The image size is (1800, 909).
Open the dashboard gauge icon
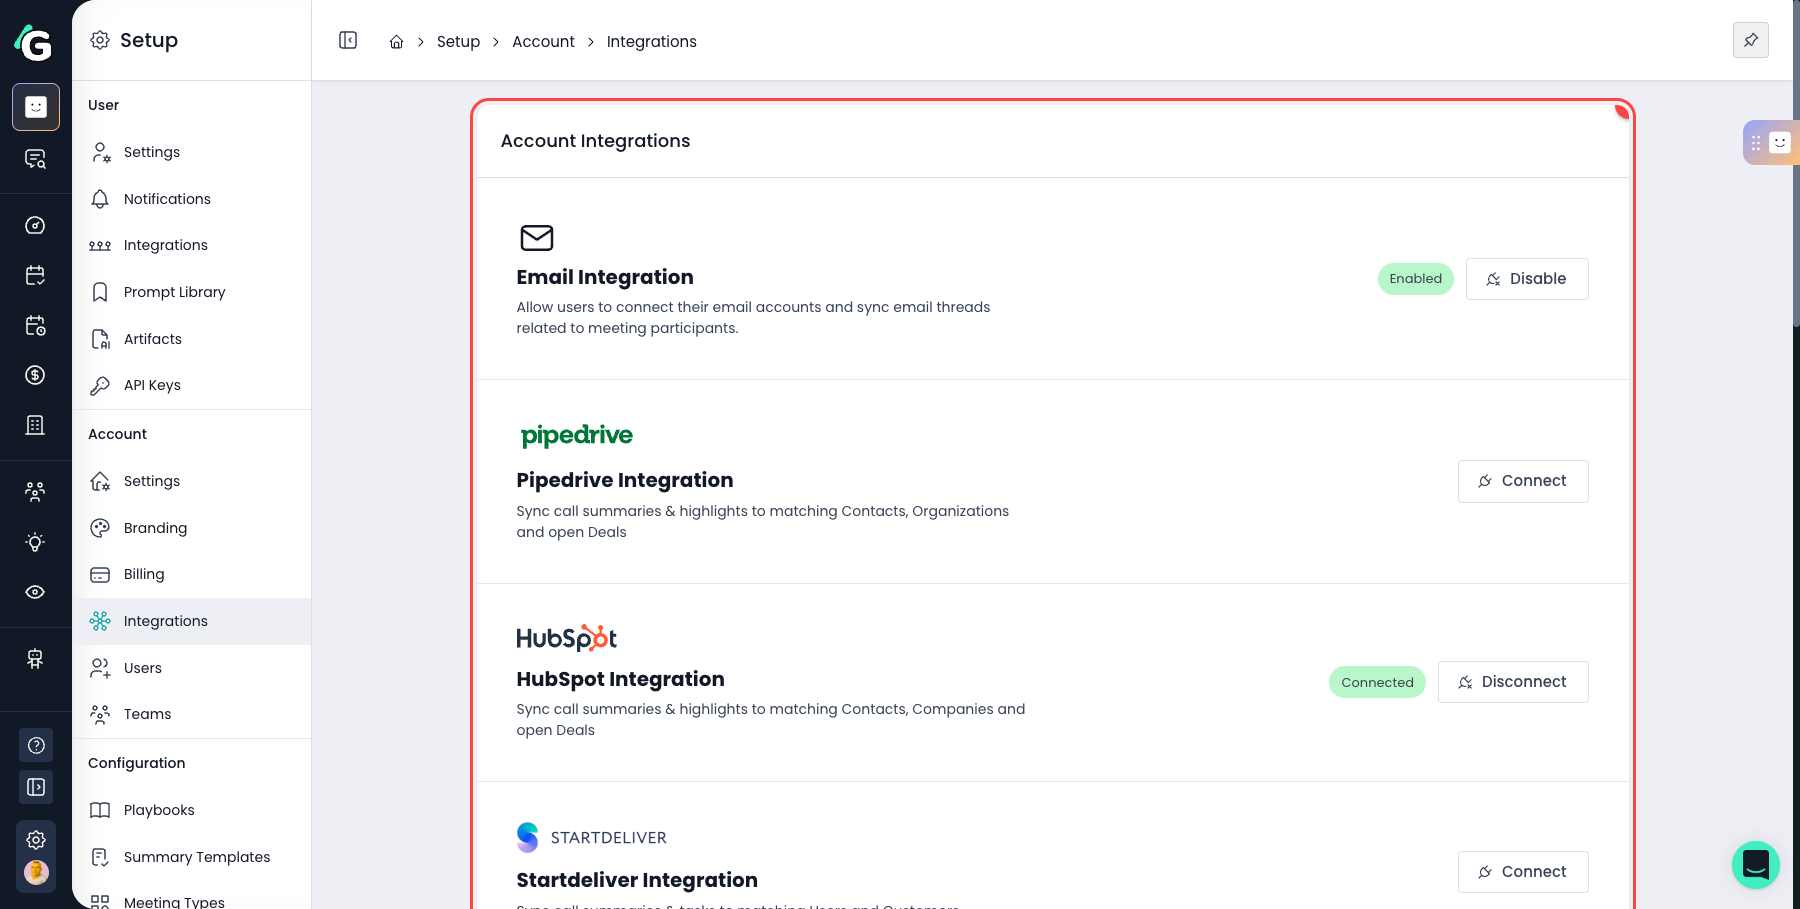click(x=36, y=225)
